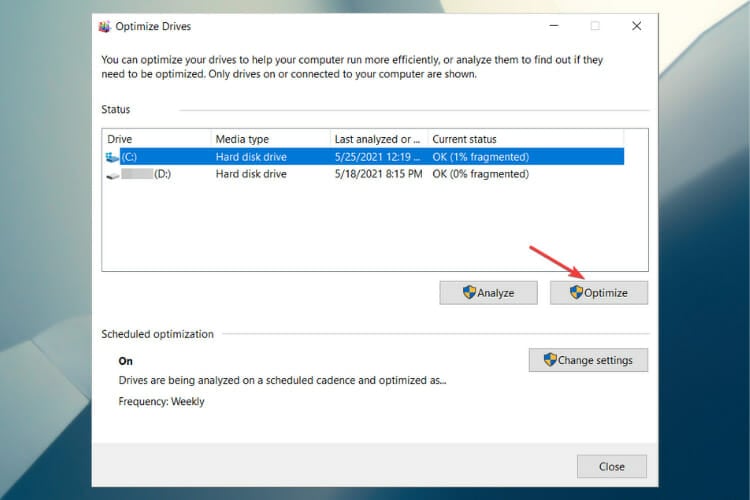Image resolution: width=750 pixels, height=500 pixels.
Task: Click the 5/25/2021 12:19 date cell
Action: (377, 157)
